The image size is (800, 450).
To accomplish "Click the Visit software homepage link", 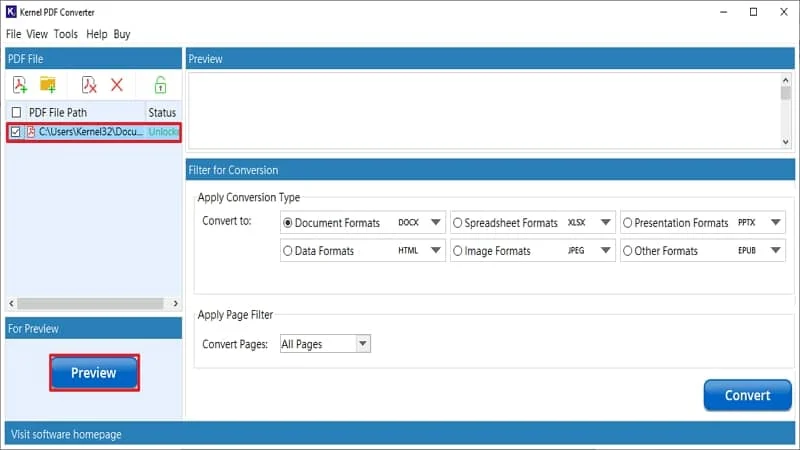I will coord(66,435).
